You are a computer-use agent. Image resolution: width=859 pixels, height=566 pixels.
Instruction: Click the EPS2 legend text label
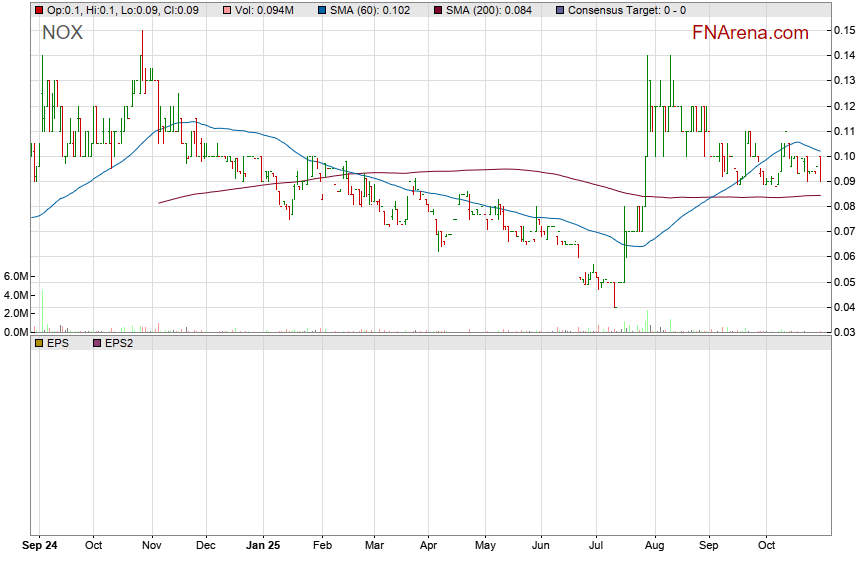[x=120, y=342]
